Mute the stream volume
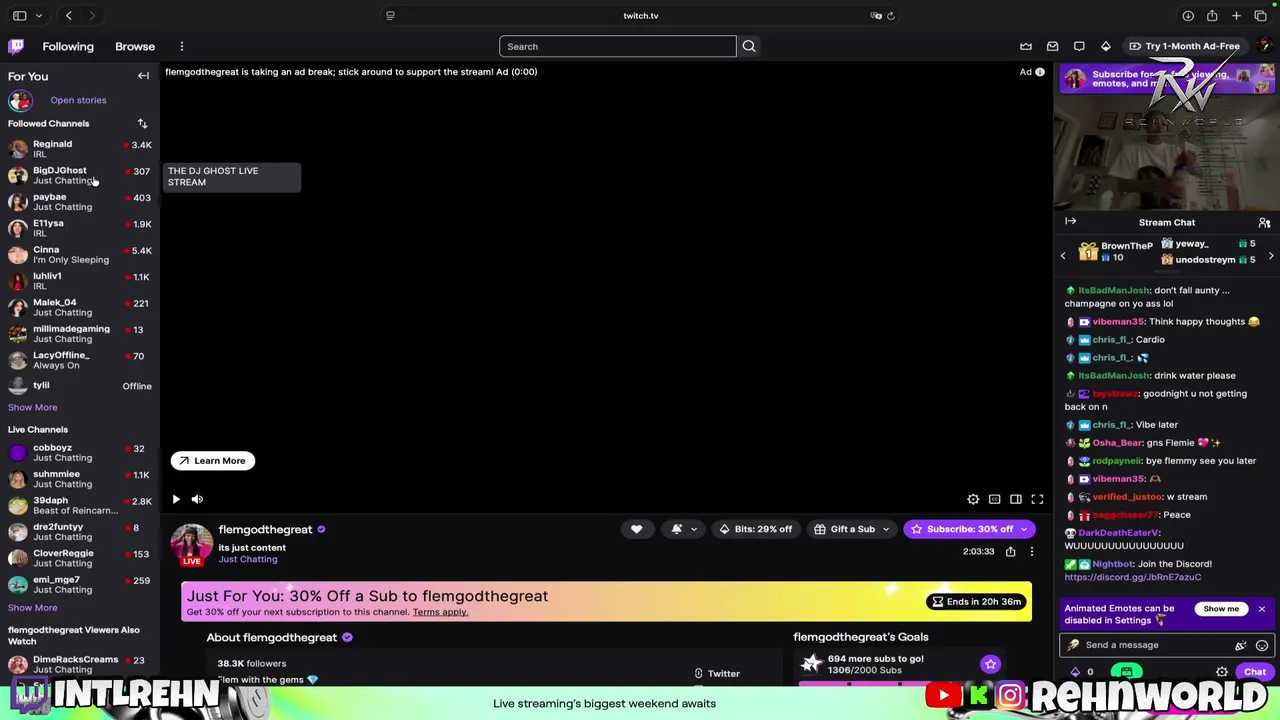This screenshot has width=1280, height=720. [x=197, y=499]
